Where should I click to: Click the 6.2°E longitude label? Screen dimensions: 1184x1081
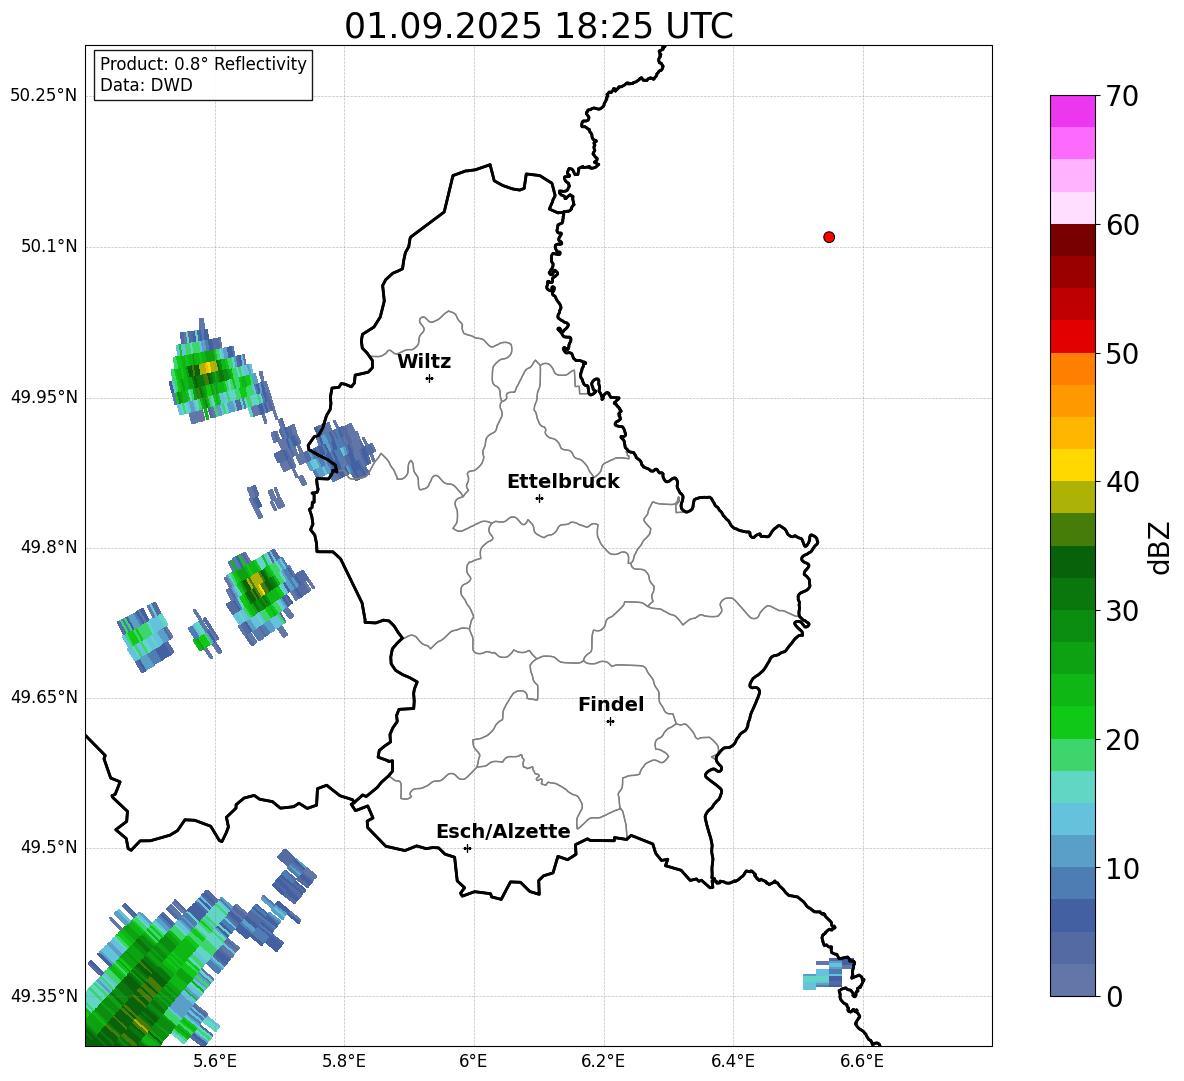click(x=603, y=1061)
